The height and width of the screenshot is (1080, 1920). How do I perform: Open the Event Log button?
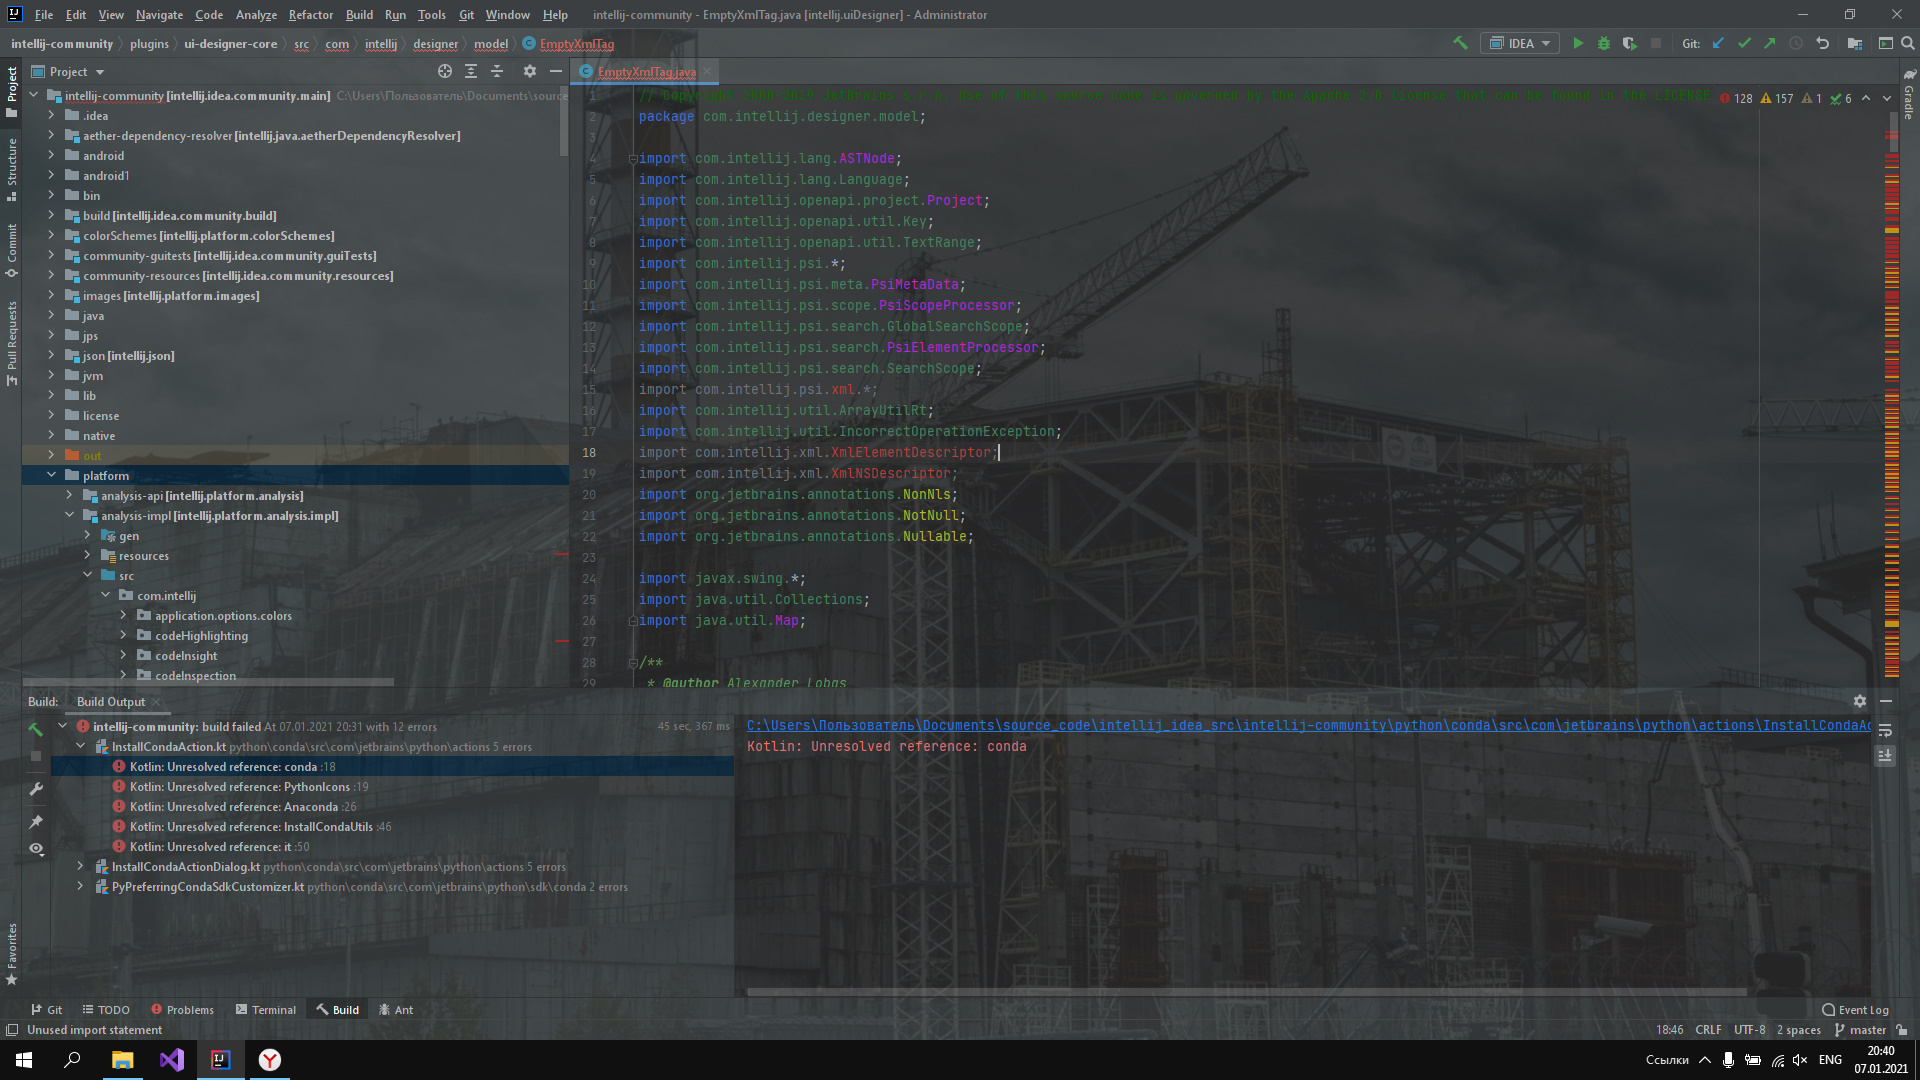point(1855,1009)
